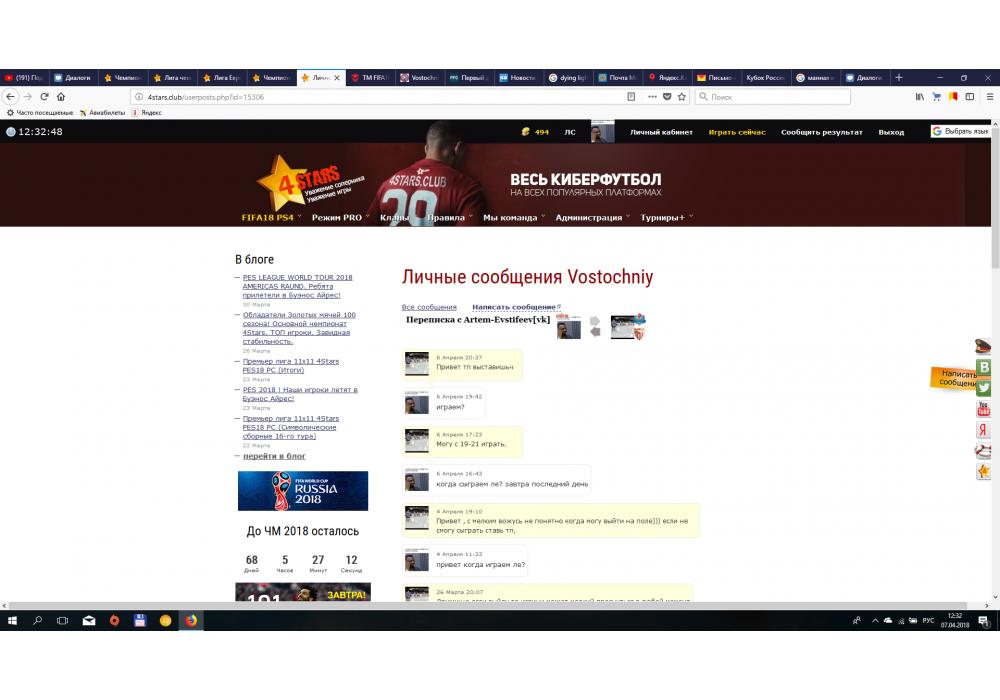The height and width of the screenshot is (700, 1000).
Task: Click the Firefox home button
Action: tap(61, 97)
